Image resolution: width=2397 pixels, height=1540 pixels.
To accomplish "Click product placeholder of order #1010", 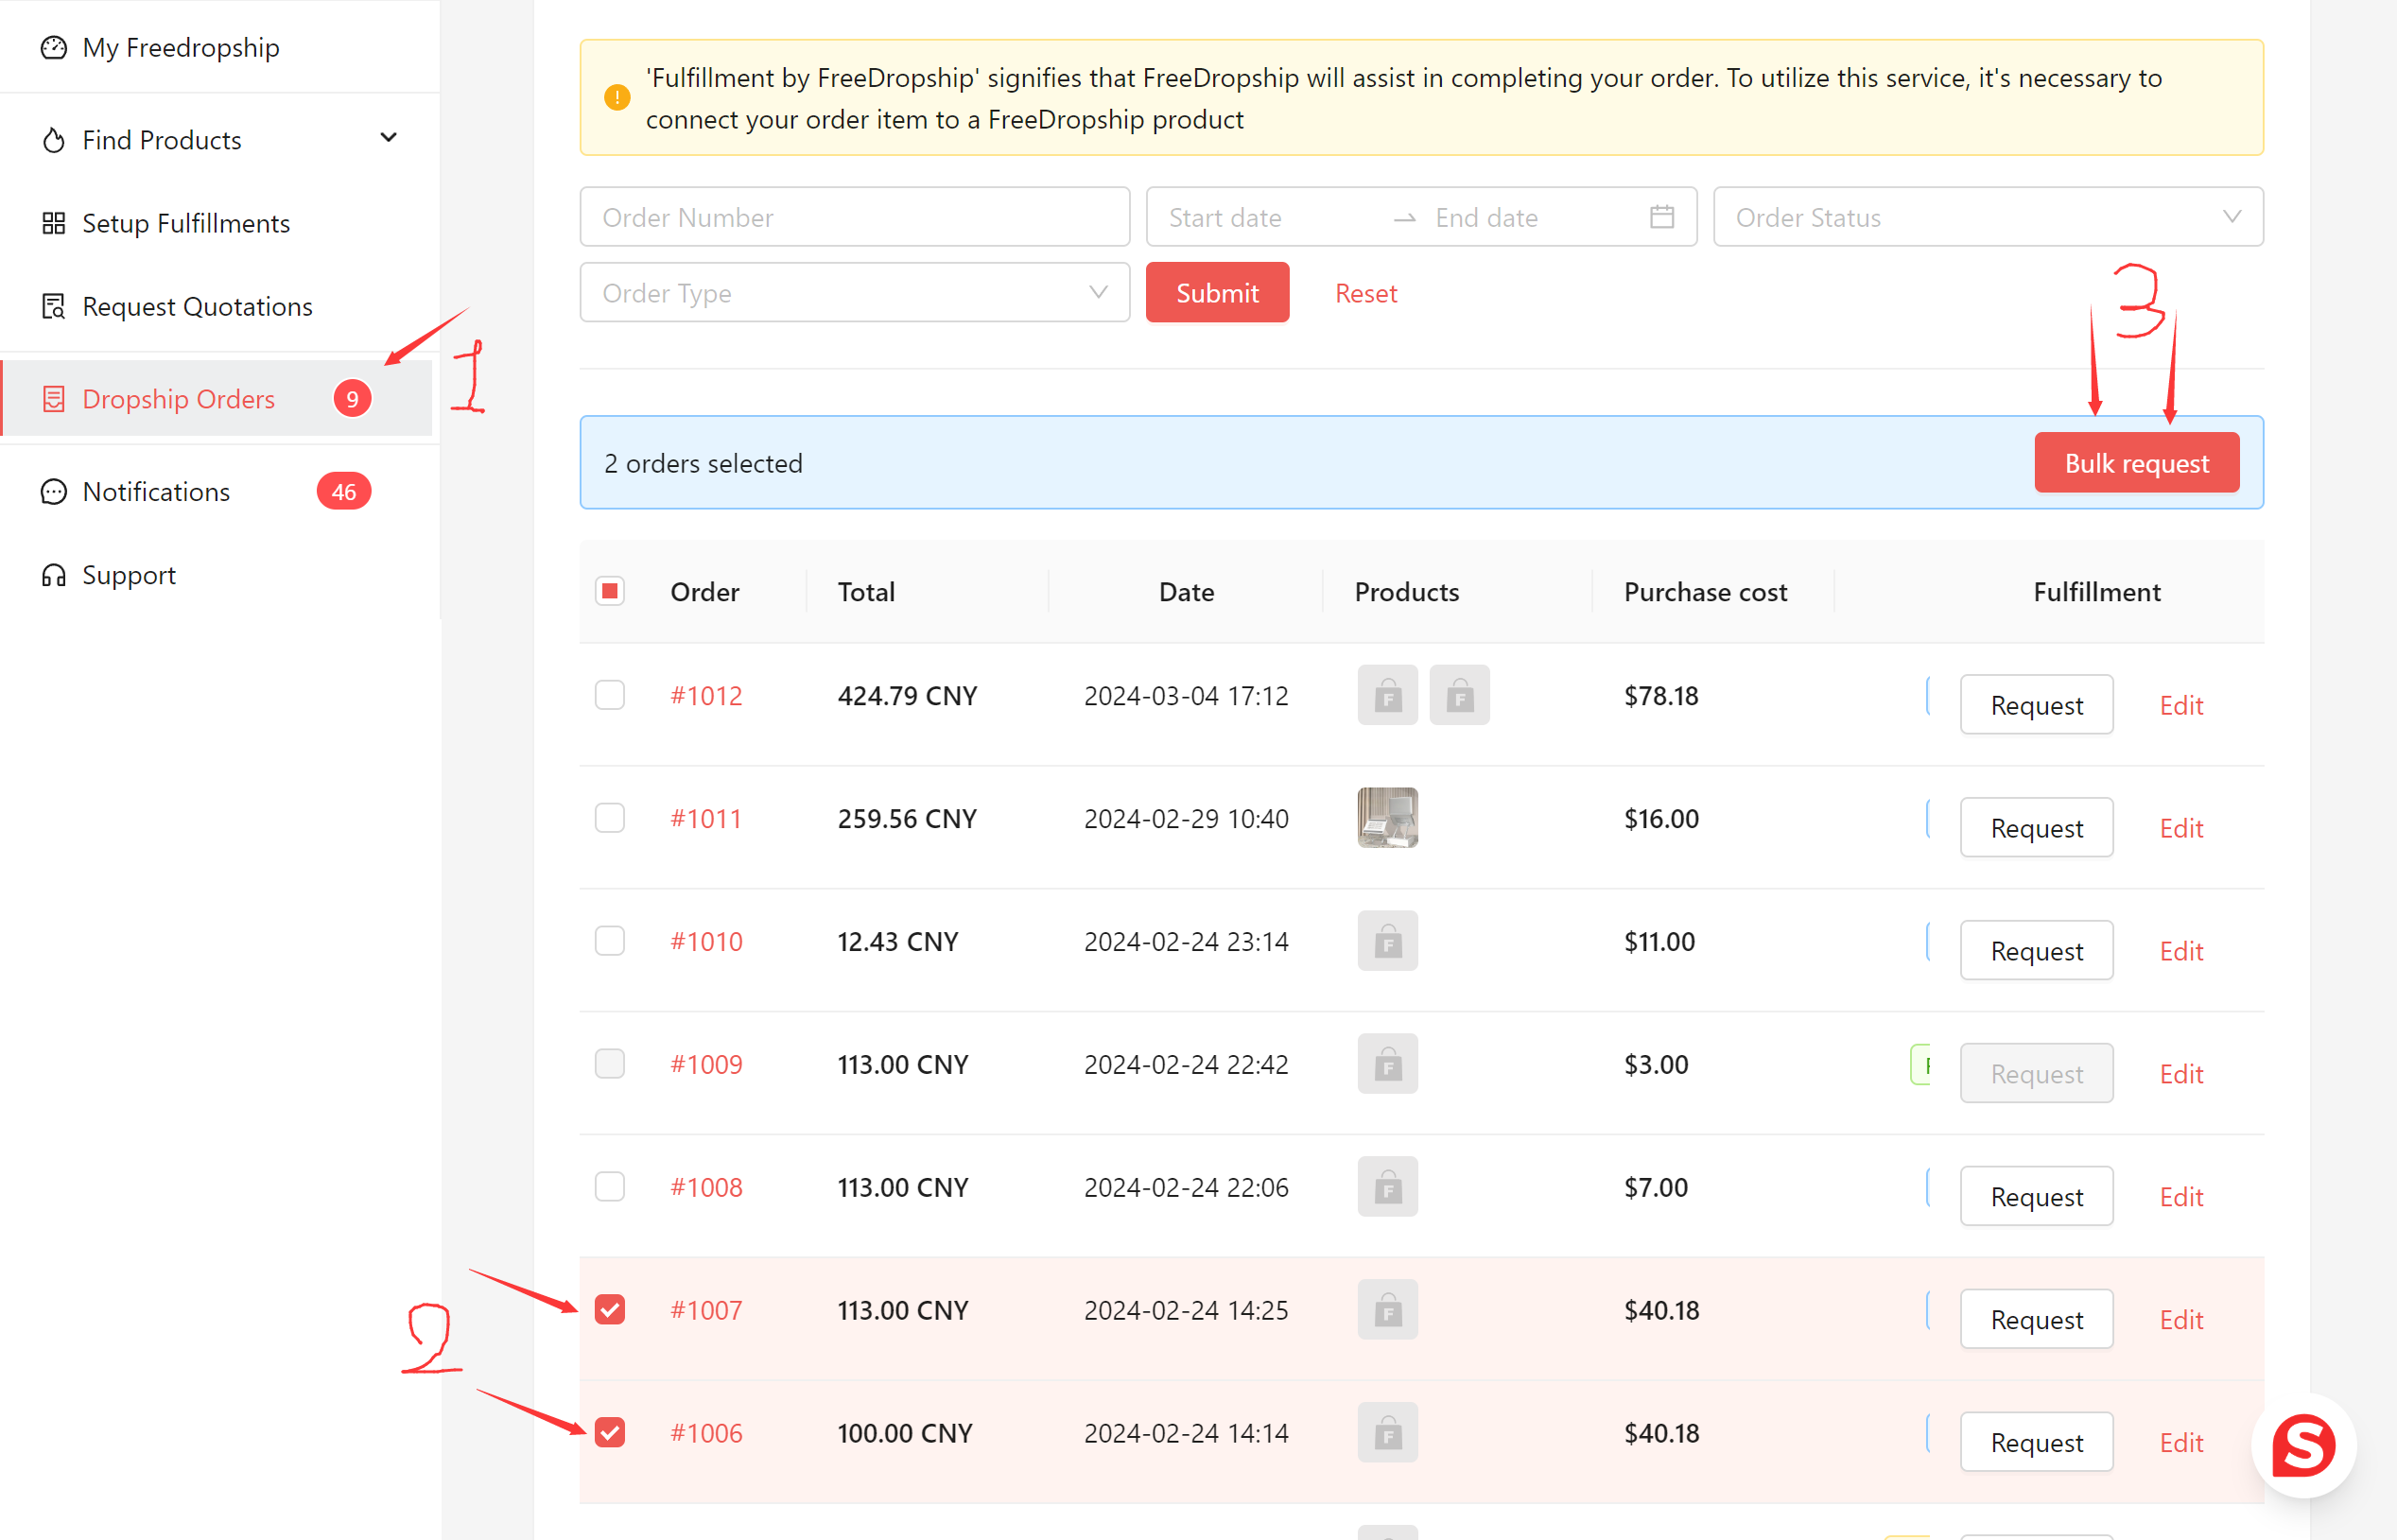I will (1388, 941).
